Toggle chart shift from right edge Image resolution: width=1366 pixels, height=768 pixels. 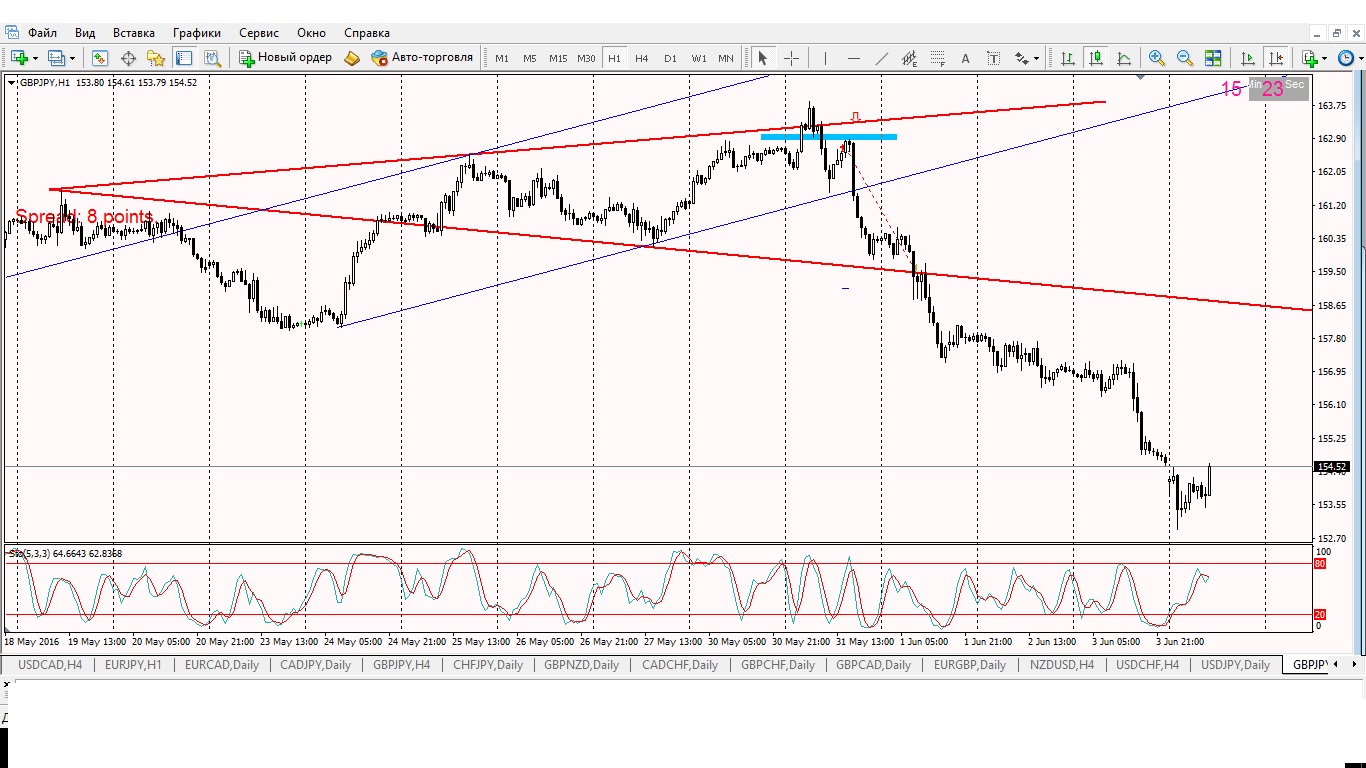1275,58
